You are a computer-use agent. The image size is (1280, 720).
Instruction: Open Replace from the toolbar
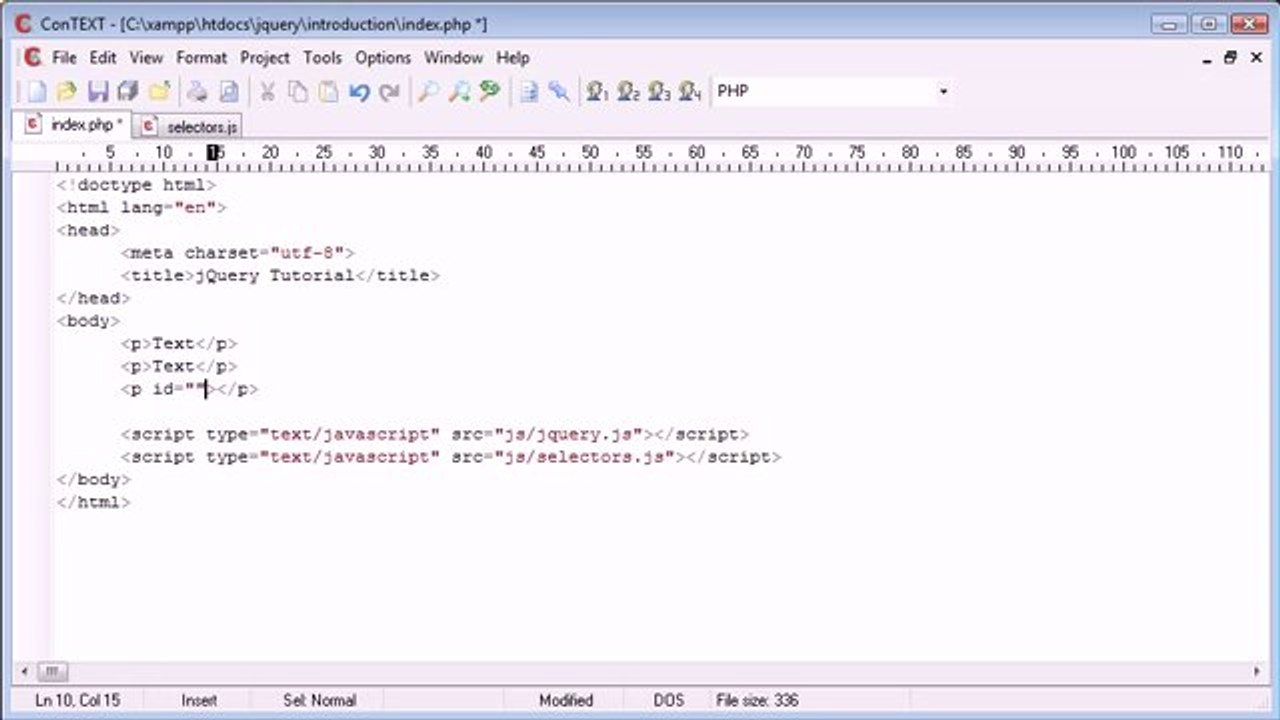pyautogui.click(x=489, y=92)
